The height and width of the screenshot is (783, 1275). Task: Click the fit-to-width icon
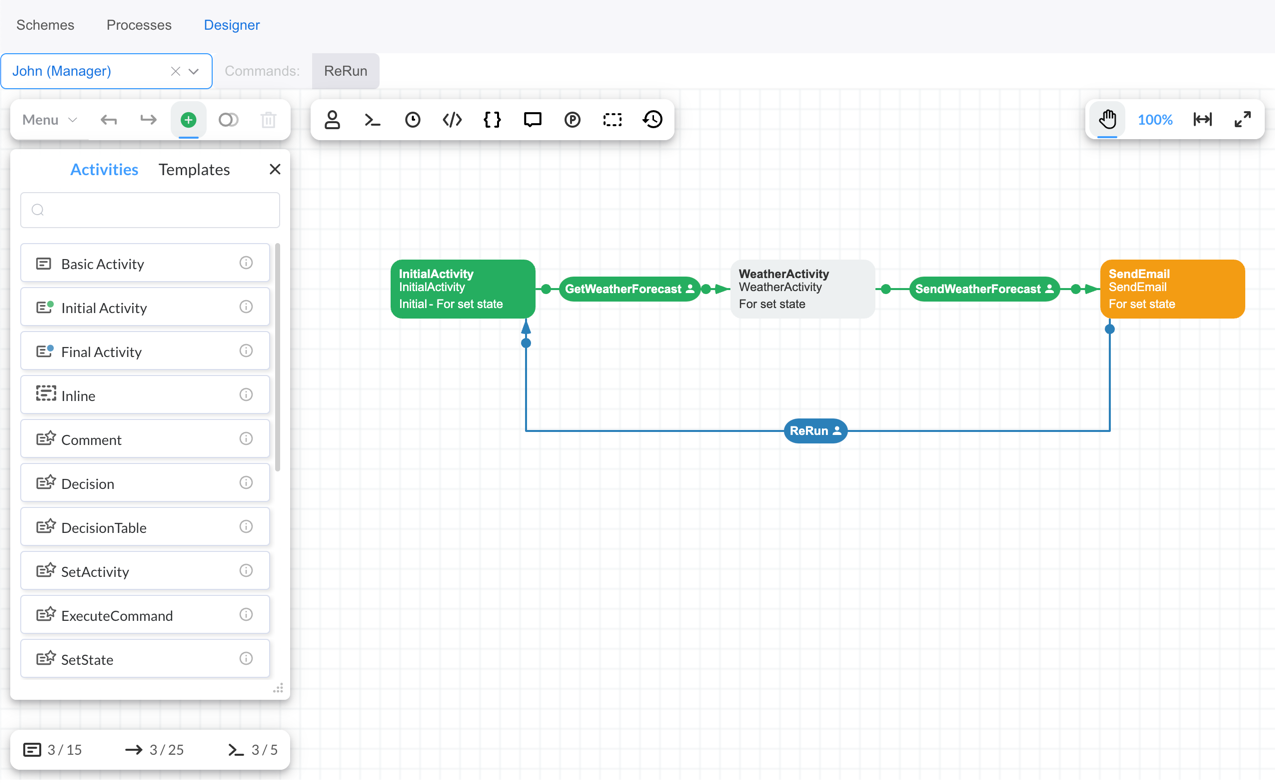pyautogui.click(x=1202, y=119)
